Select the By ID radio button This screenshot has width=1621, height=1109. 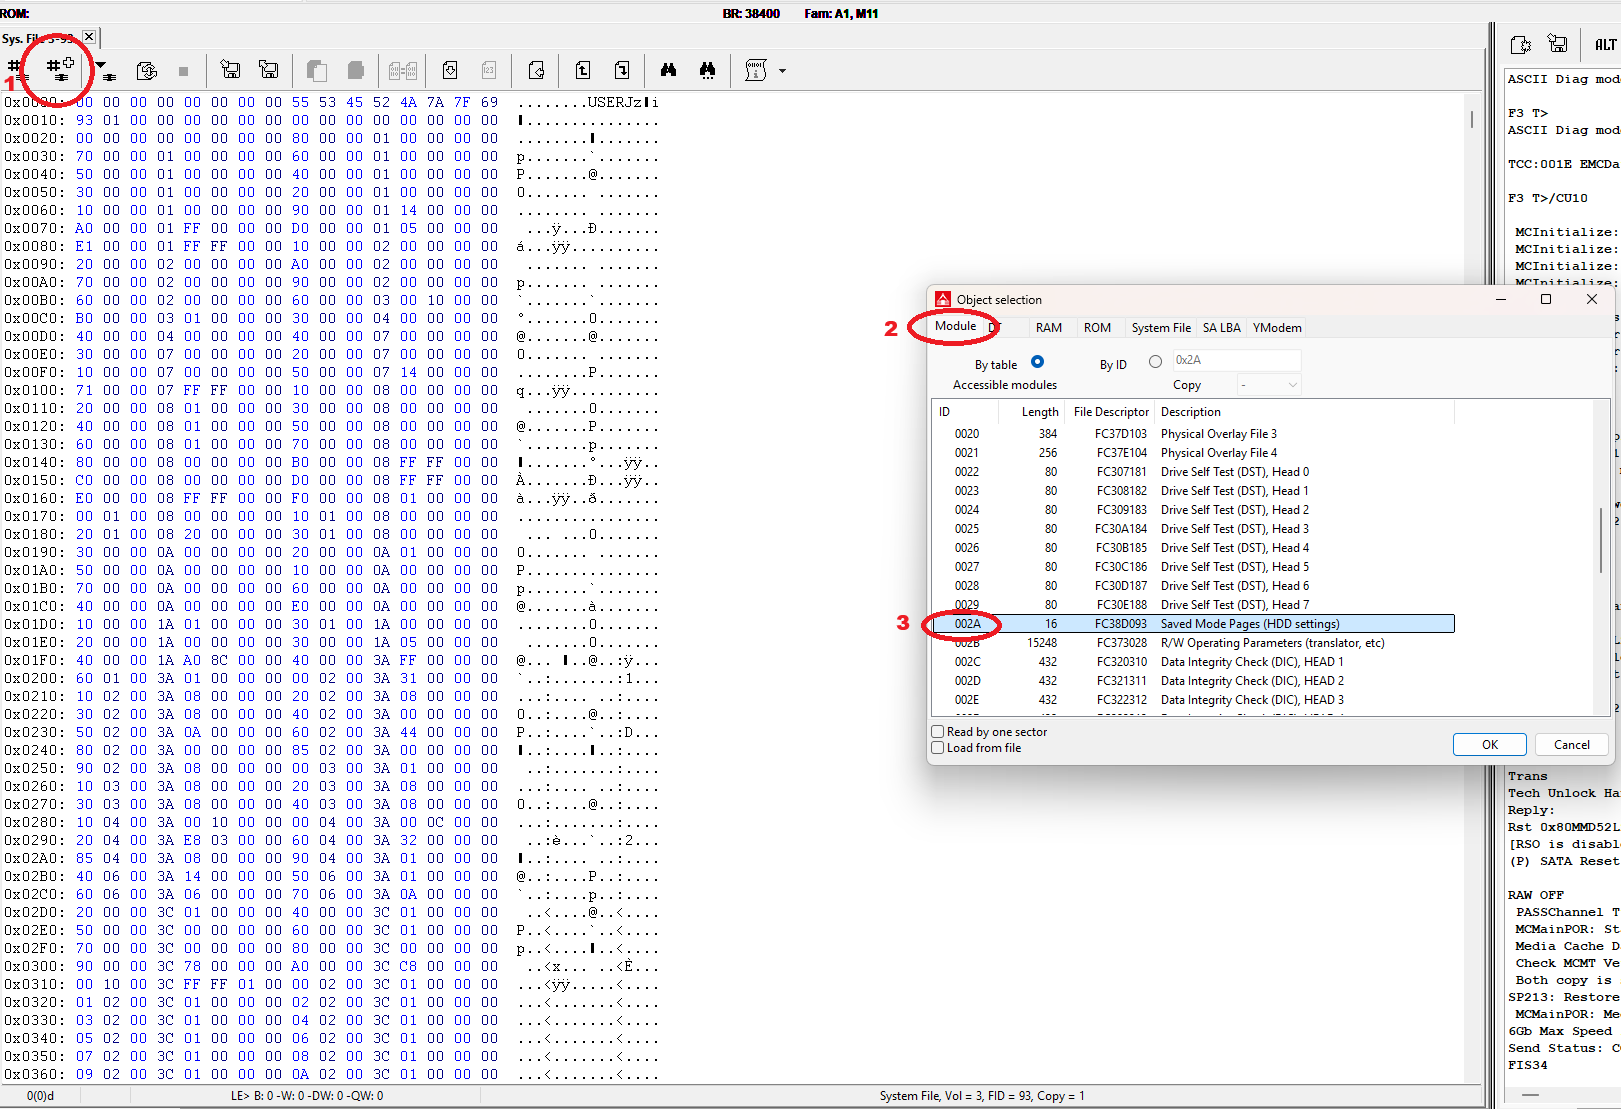[1155, 362]
